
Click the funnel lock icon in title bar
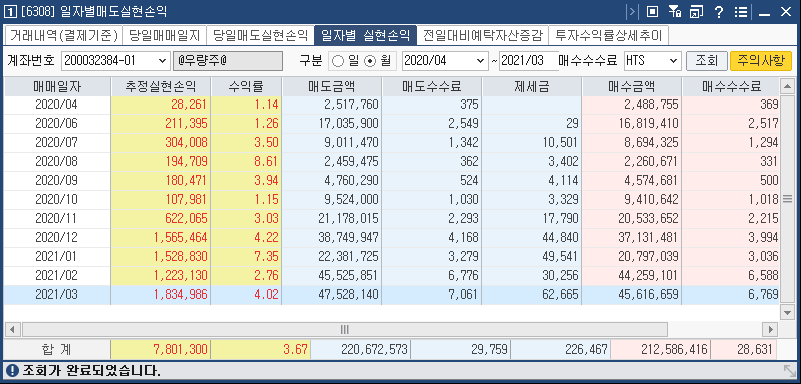coord(674,12)
